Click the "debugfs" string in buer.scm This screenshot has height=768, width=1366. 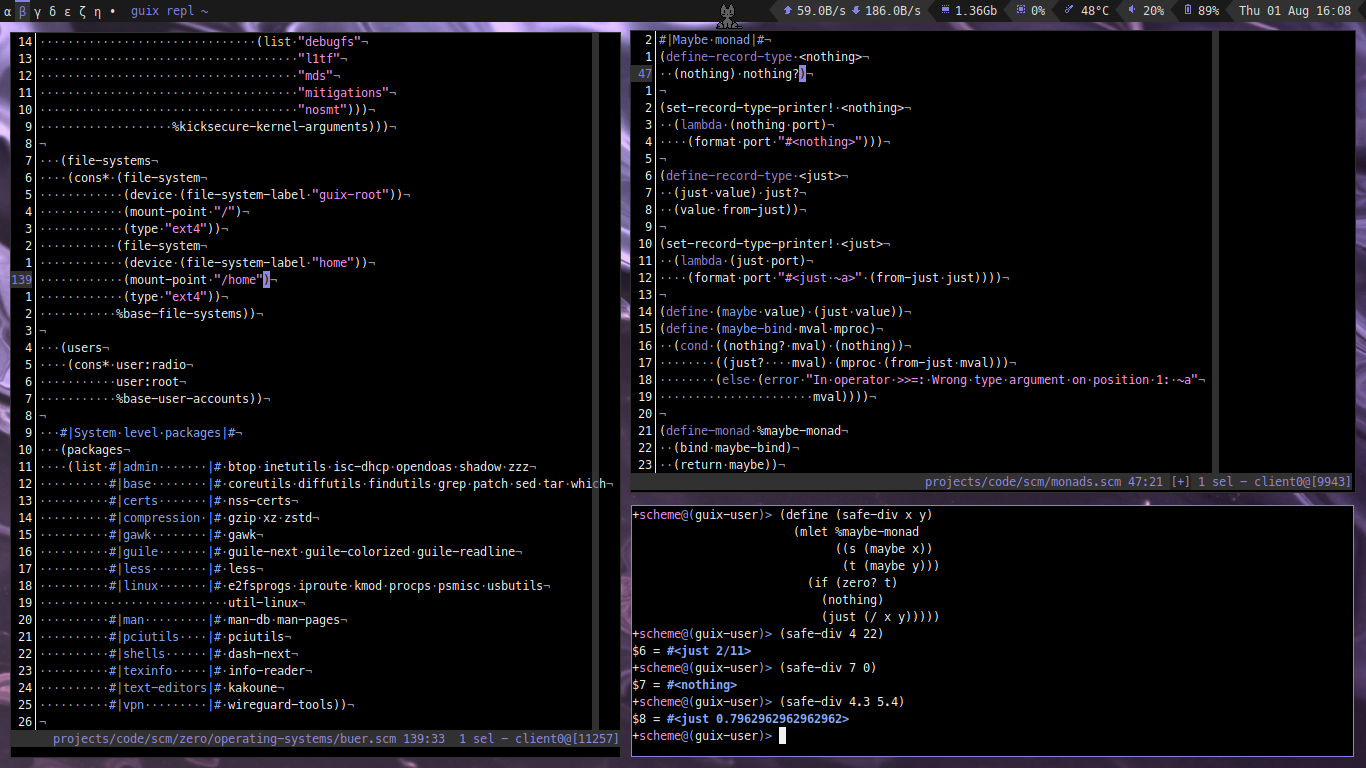click(x=330, y=41)
